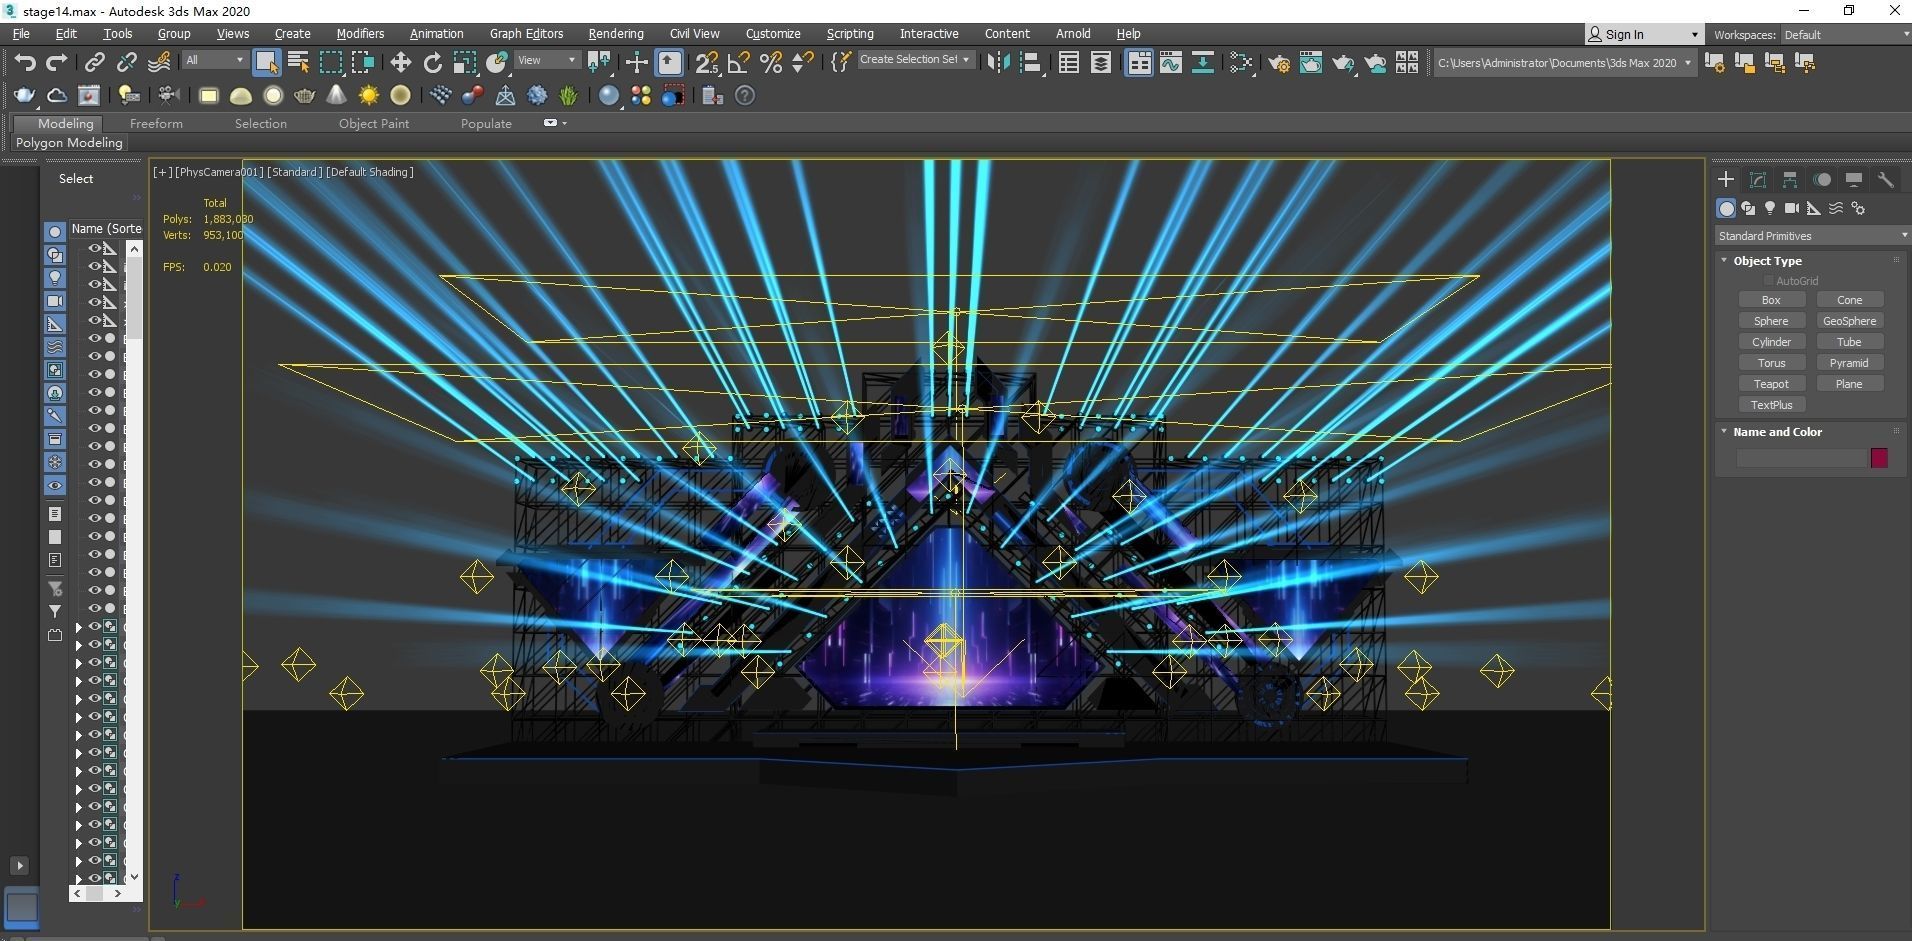Open Render Setup teapot with gear
This screenshot has height=941, width=1912.
[x=1278, y=63]
